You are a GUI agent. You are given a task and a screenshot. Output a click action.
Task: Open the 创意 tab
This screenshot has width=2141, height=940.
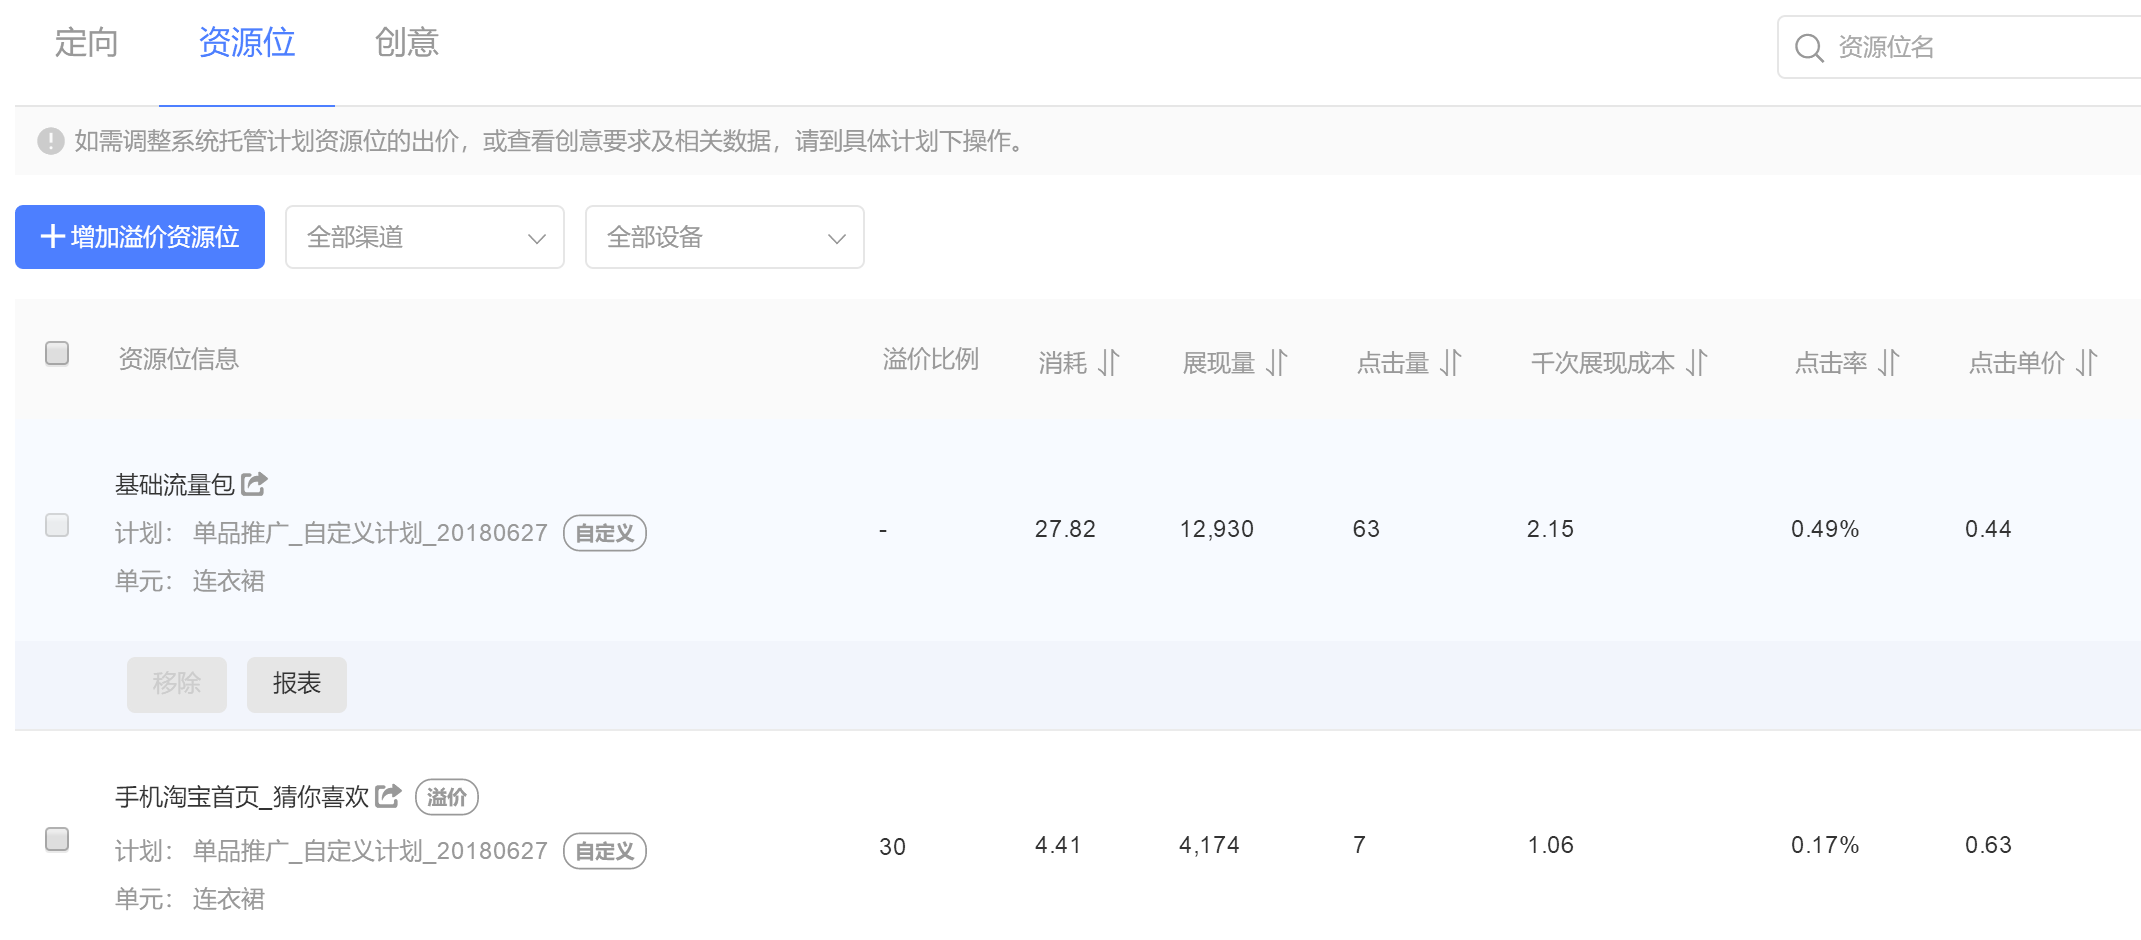(407, 43)
